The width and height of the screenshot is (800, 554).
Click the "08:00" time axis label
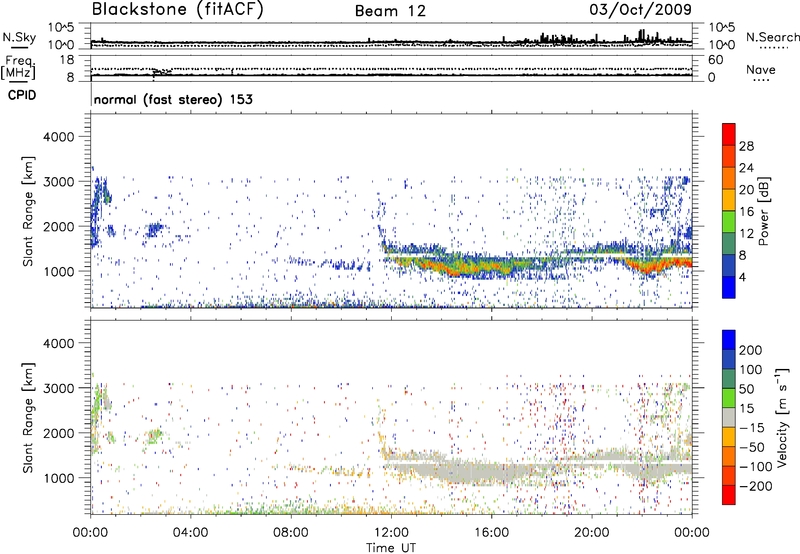[291, 533]
